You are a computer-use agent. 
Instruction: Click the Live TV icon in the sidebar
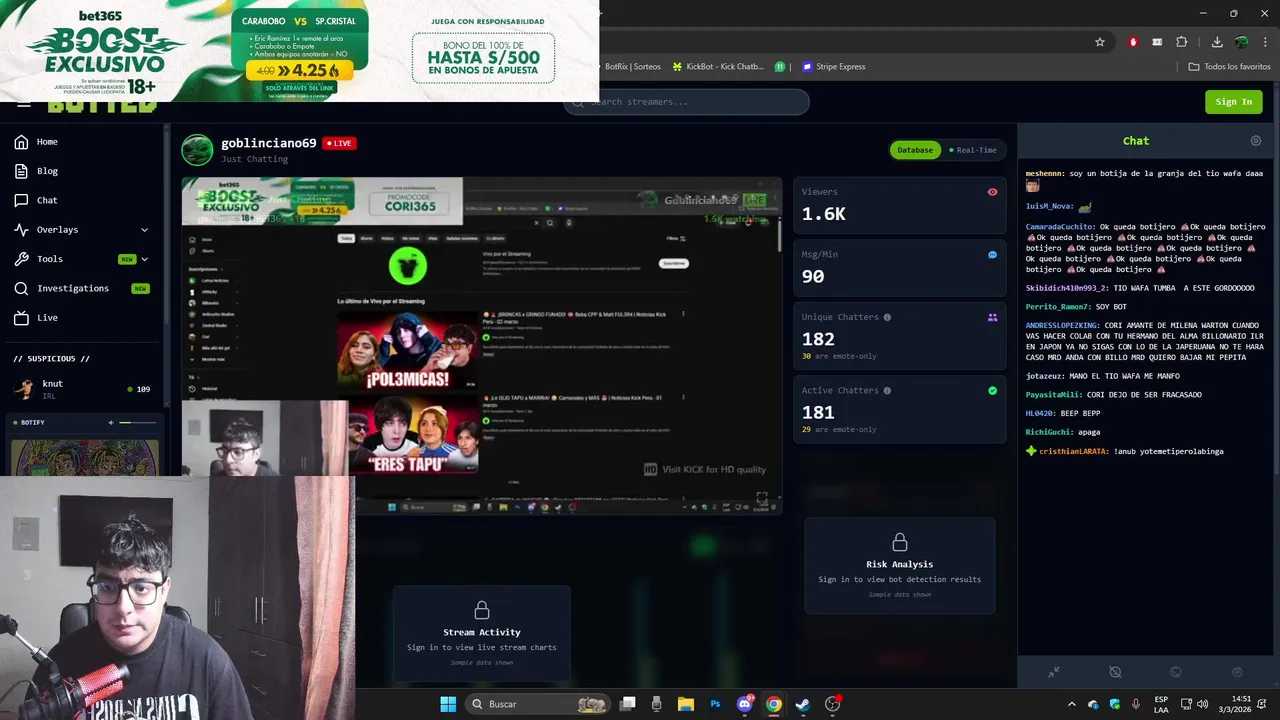(21, 318)
